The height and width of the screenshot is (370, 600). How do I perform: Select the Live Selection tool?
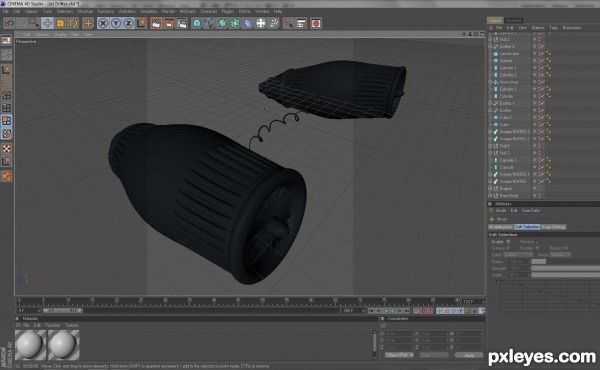pyautogui.click(x=34, y=23)
